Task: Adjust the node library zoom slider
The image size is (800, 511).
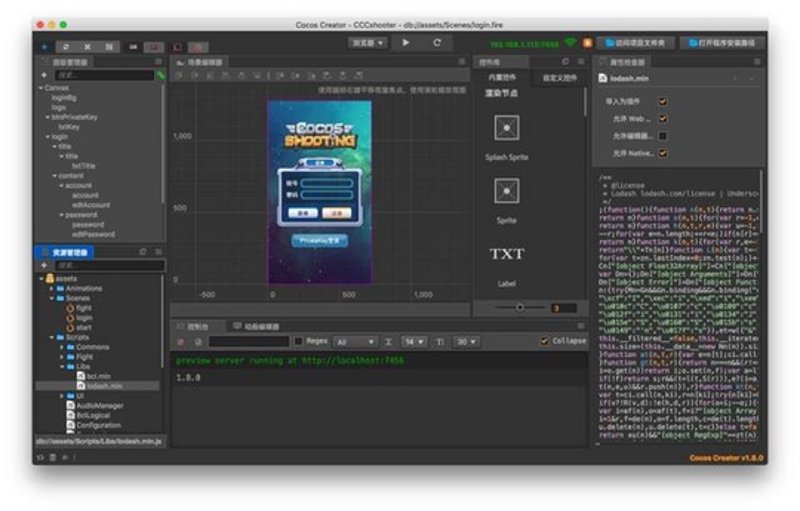Action: [x=520, y=308]
